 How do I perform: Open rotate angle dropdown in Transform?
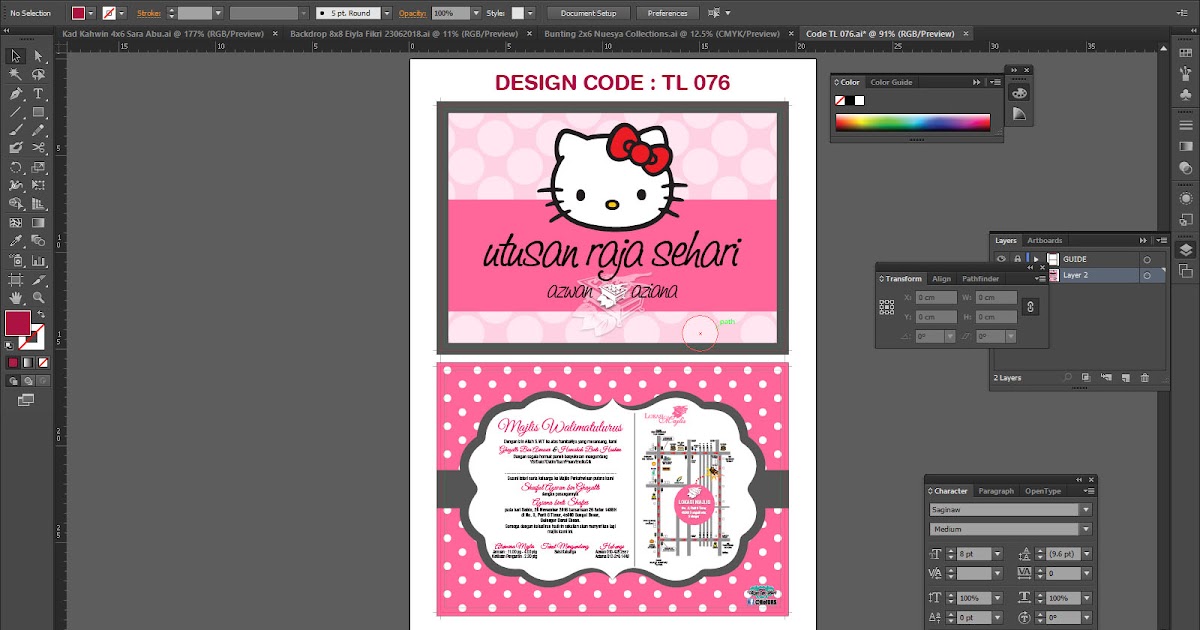(948, 336)
